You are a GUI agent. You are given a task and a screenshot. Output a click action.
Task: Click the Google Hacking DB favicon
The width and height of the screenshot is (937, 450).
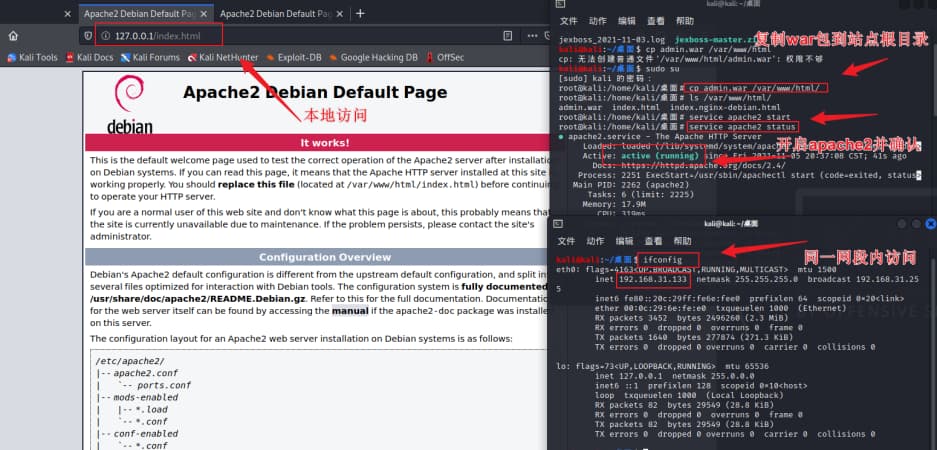(x=333, y=57)
